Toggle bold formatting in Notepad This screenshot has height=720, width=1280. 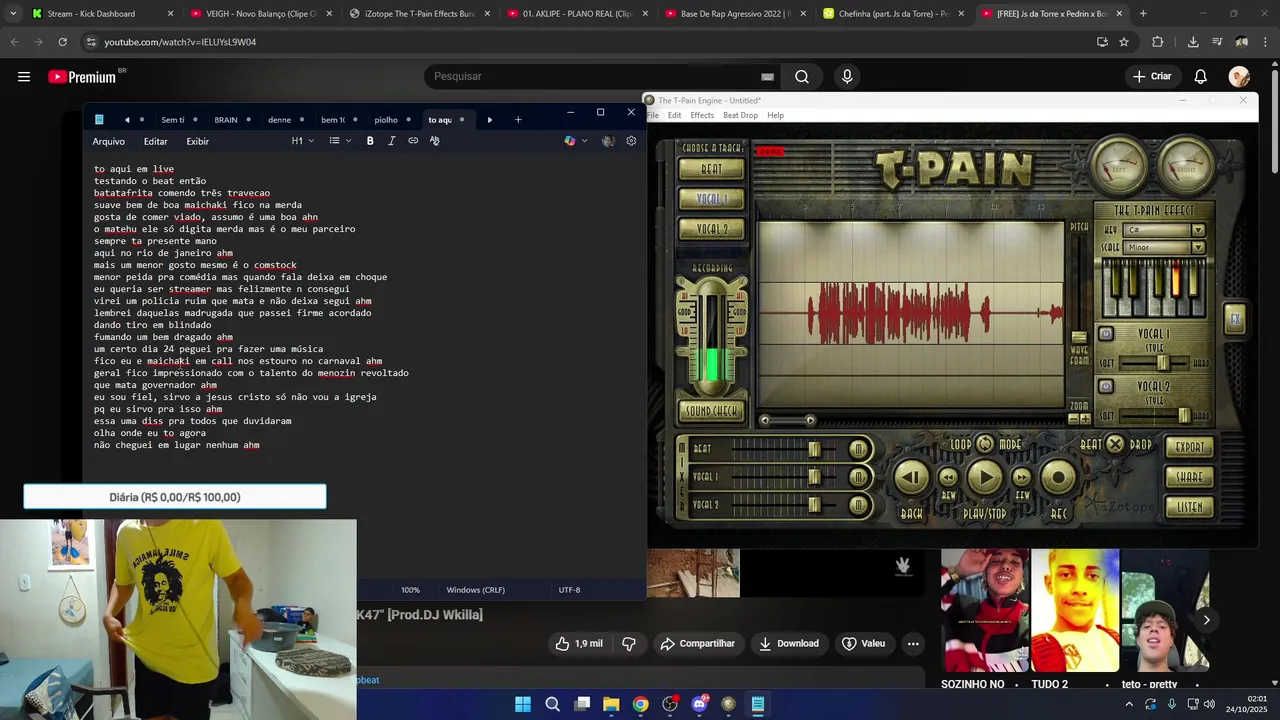pyautogui.click(x=370, y=141)
